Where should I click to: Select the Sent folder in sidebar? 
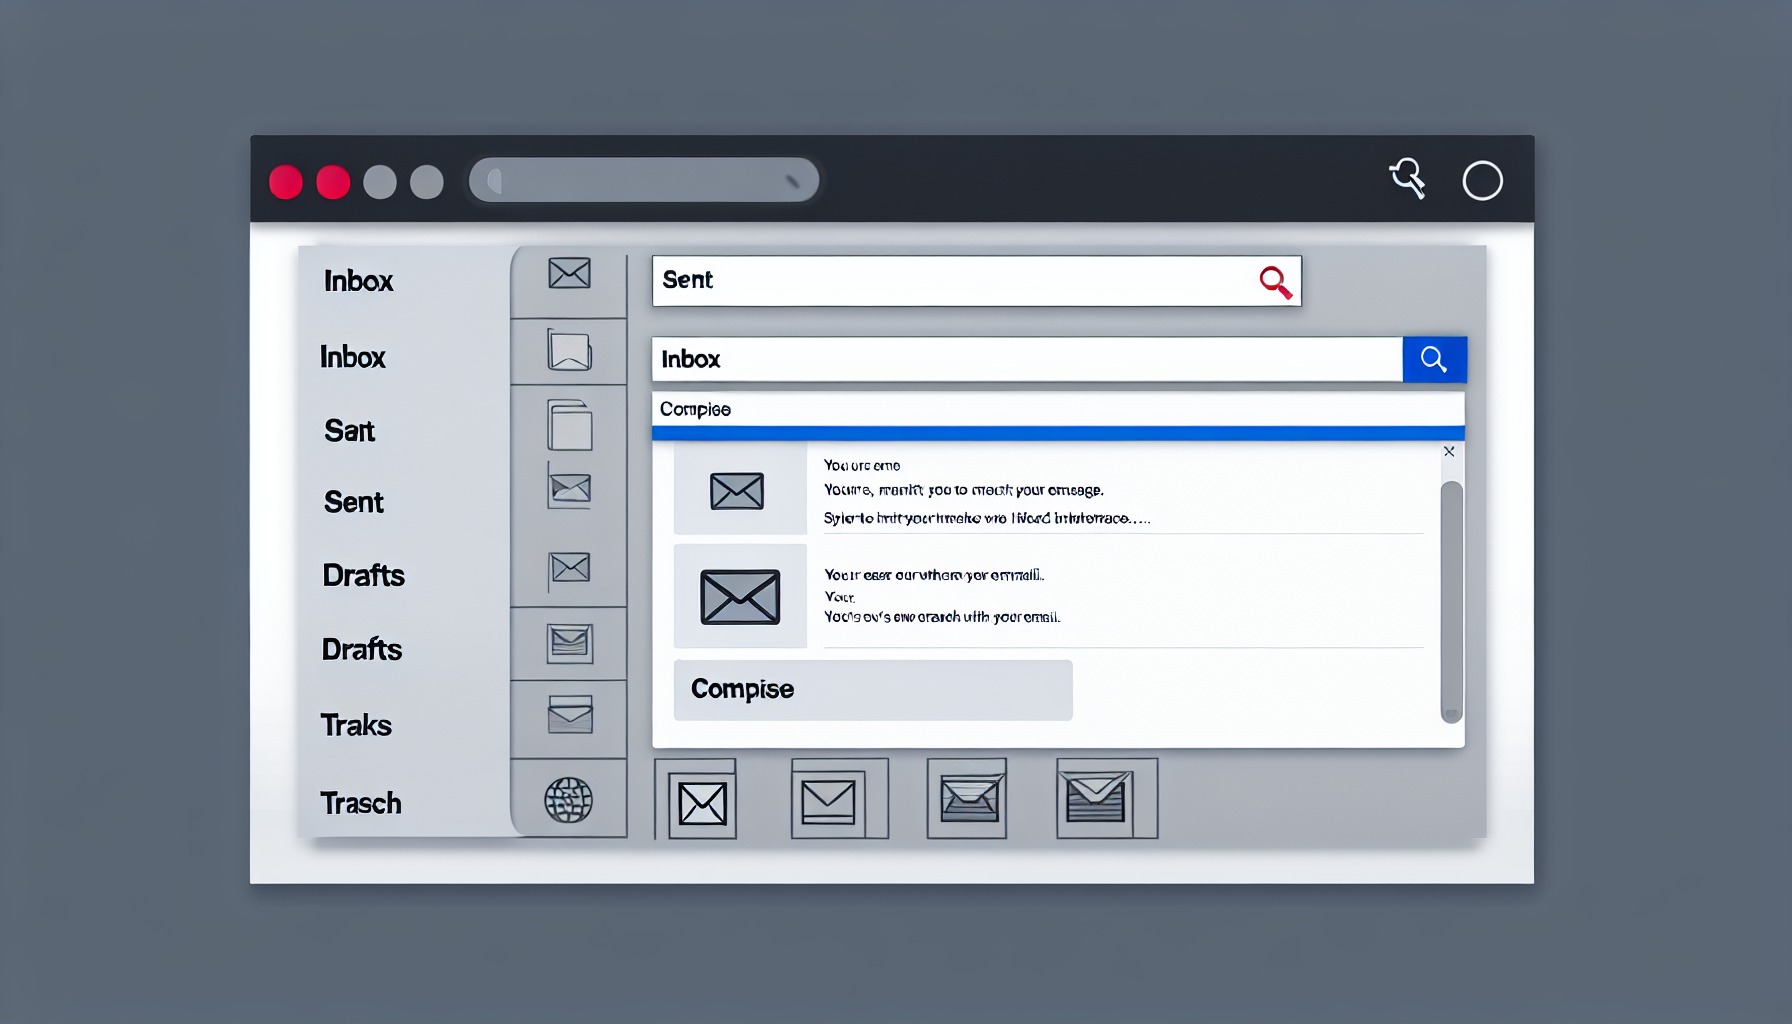pyautogui.click(x=354, y=502)
